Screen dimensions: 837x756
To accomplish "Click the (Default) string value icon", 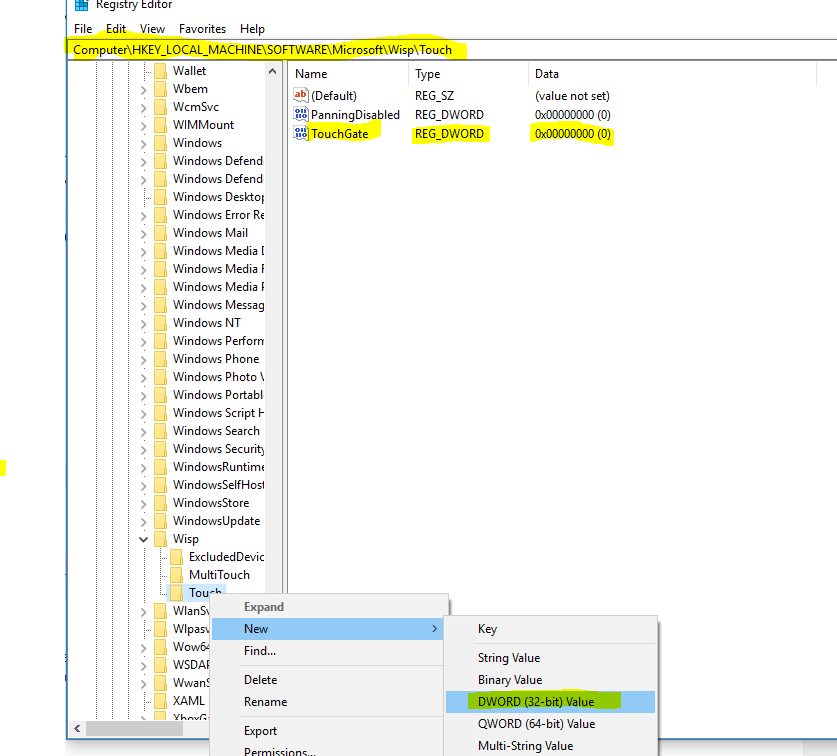I will click(x=301, y=96).
